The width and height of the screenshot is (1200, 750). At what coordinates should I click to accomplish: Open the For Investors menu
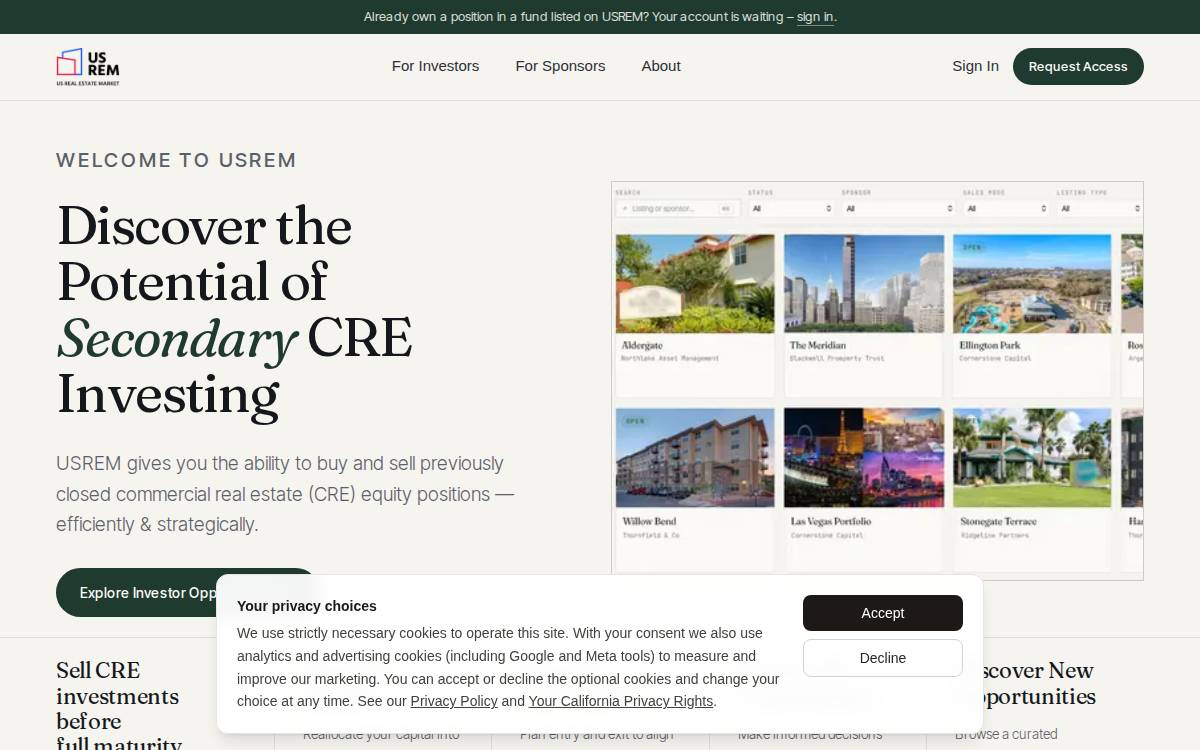coord(435,66)
